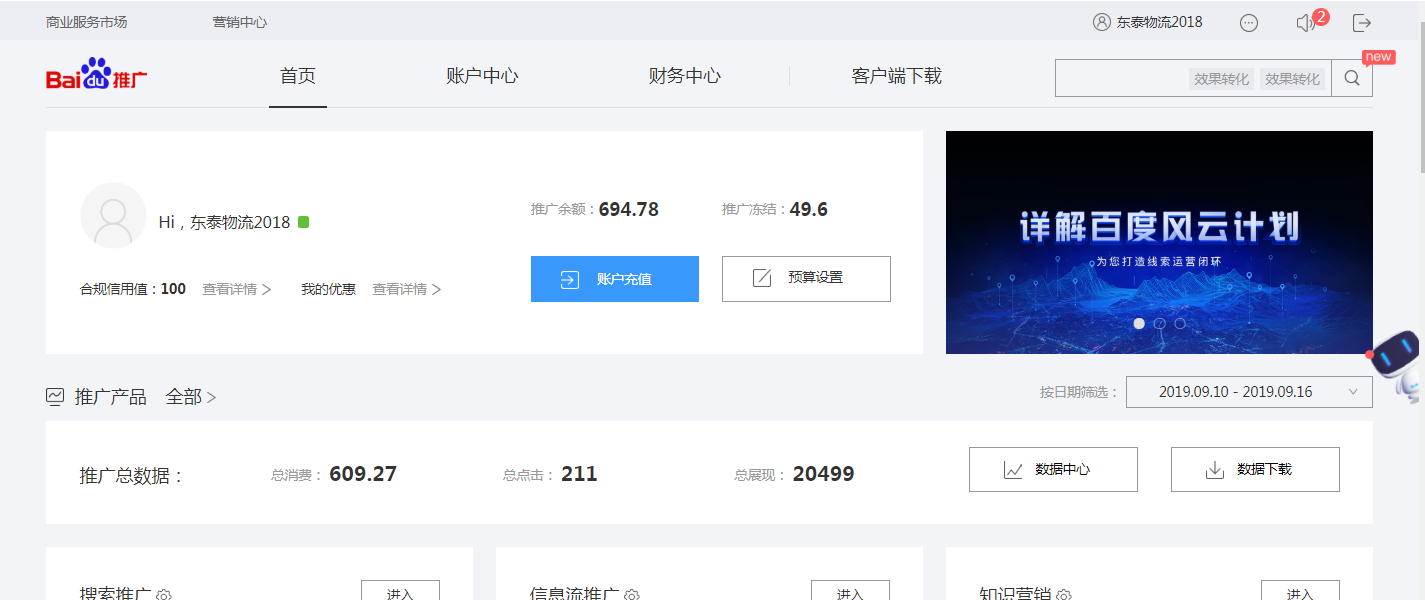Click the 按日期筛选 label
The height and width of the screenshot is (600, 1425).
click(x=1079, y=392)
